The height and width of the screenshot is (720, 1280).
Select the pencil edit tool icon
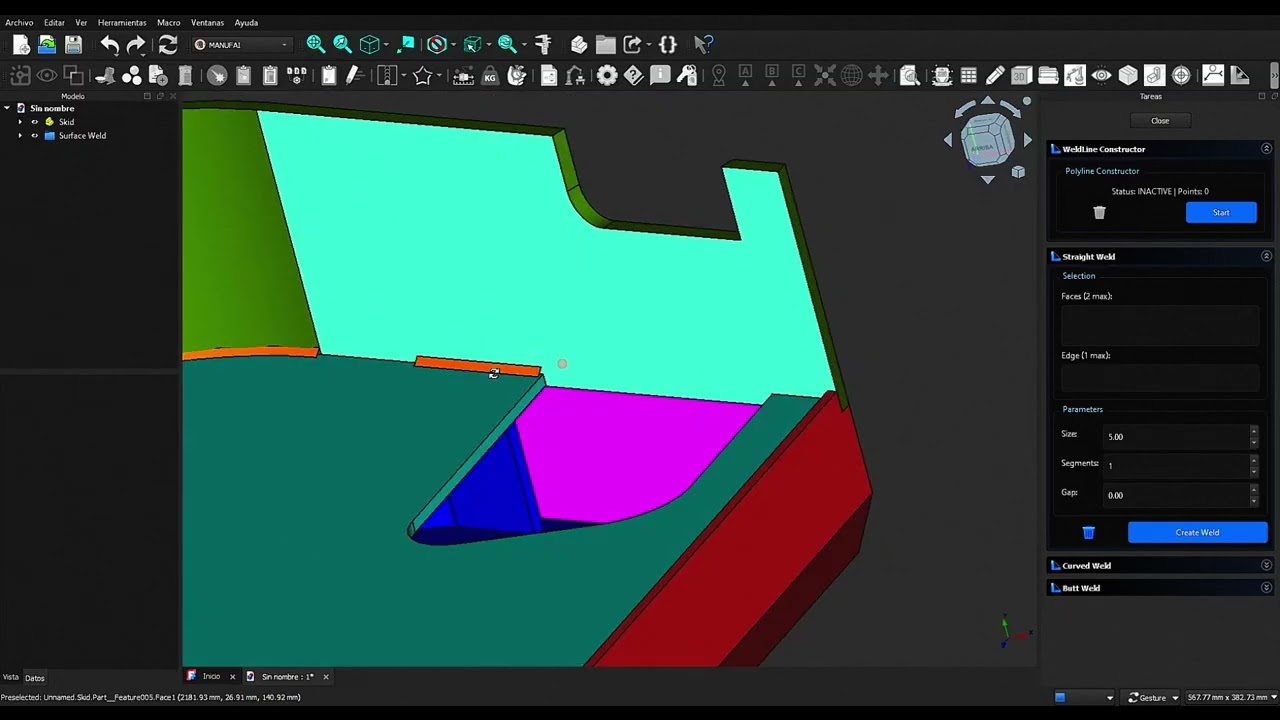(x=995, y=75)
